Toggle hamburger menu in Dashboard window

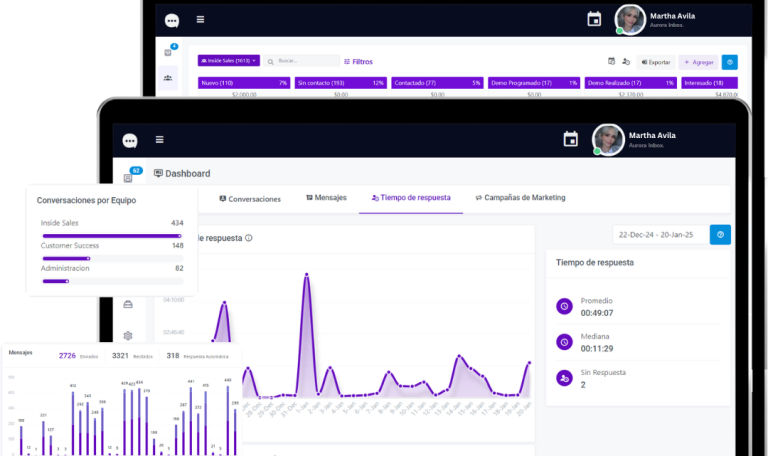tap(160, 140)
